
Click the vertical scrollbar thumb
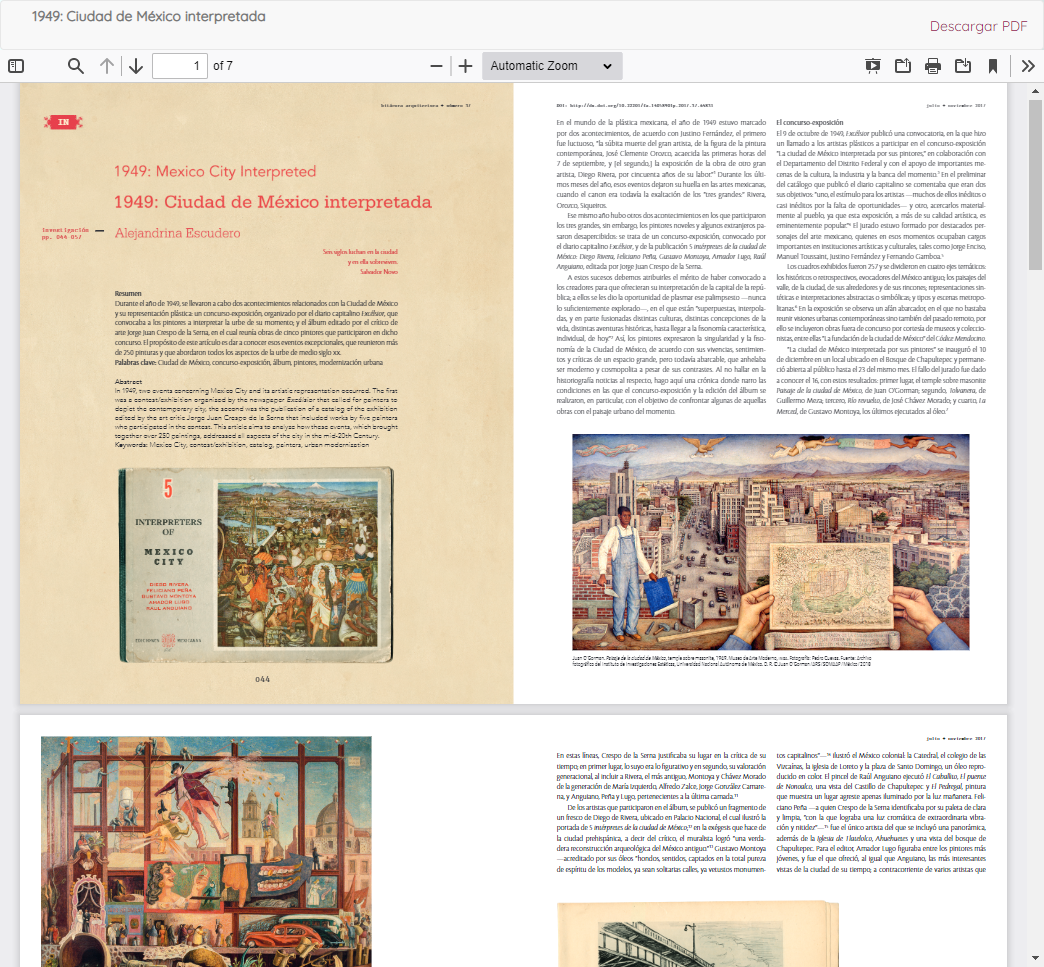(x=1035, y=184)
